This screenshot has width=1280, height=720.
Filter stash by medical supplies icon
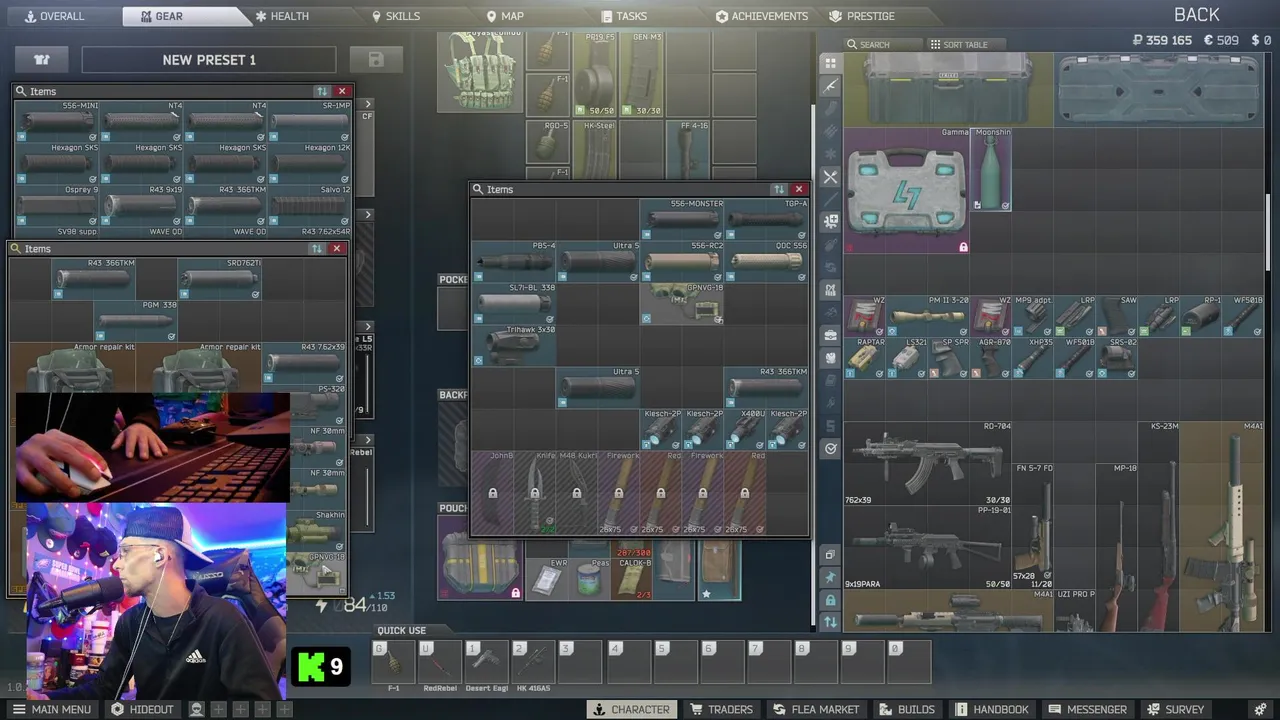point(830,222)
